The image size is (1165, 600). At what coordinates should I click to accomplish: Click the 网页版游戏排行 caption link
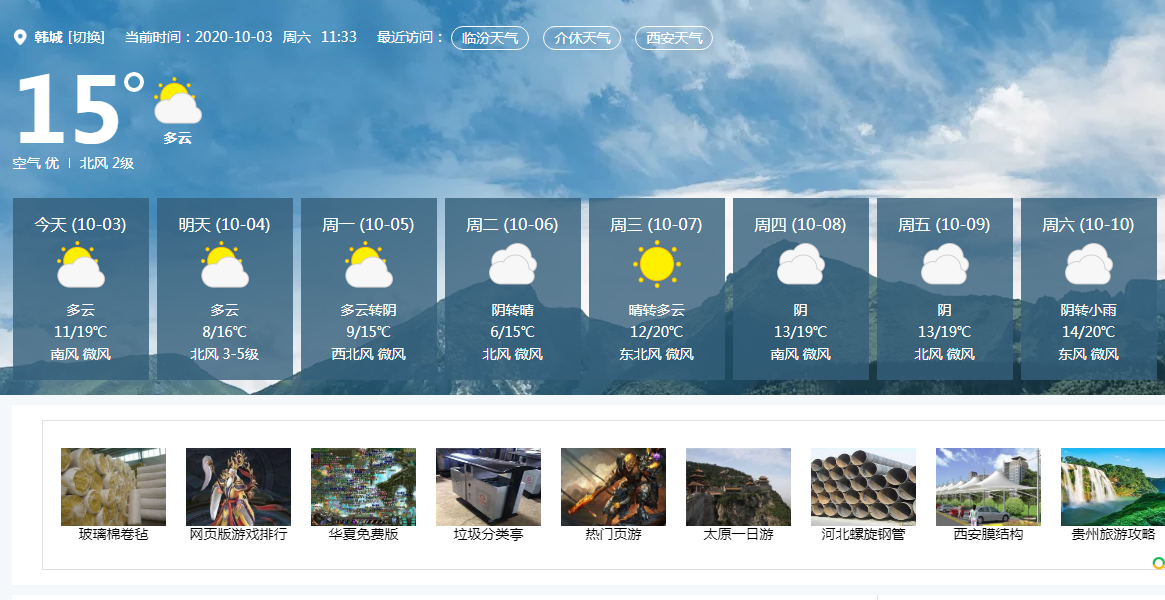tap(238, 534)
